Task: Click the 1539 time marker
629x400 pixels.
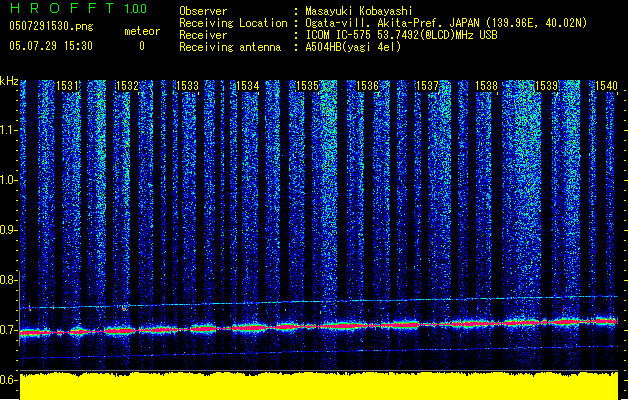Action: [x=546, y=86]
